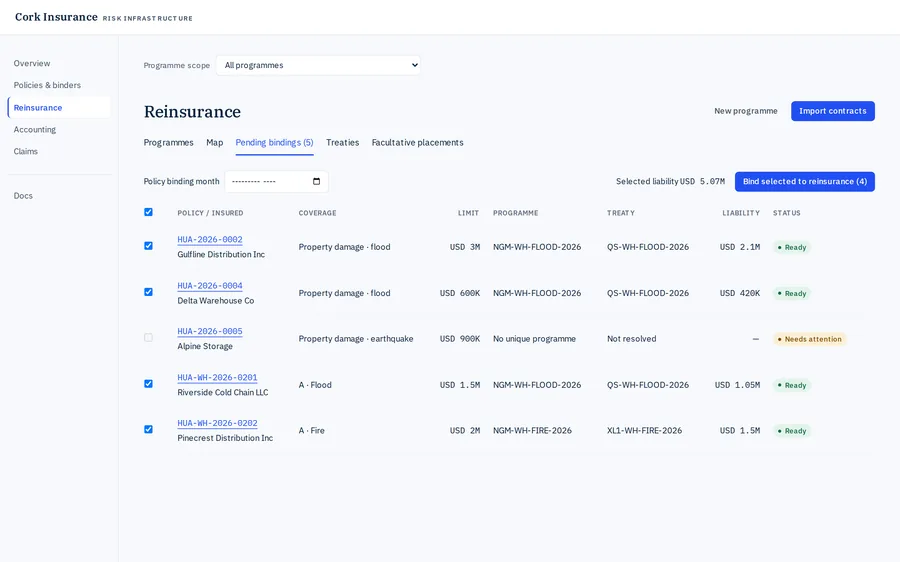Click the Import contracts button

tap(833, 111)
